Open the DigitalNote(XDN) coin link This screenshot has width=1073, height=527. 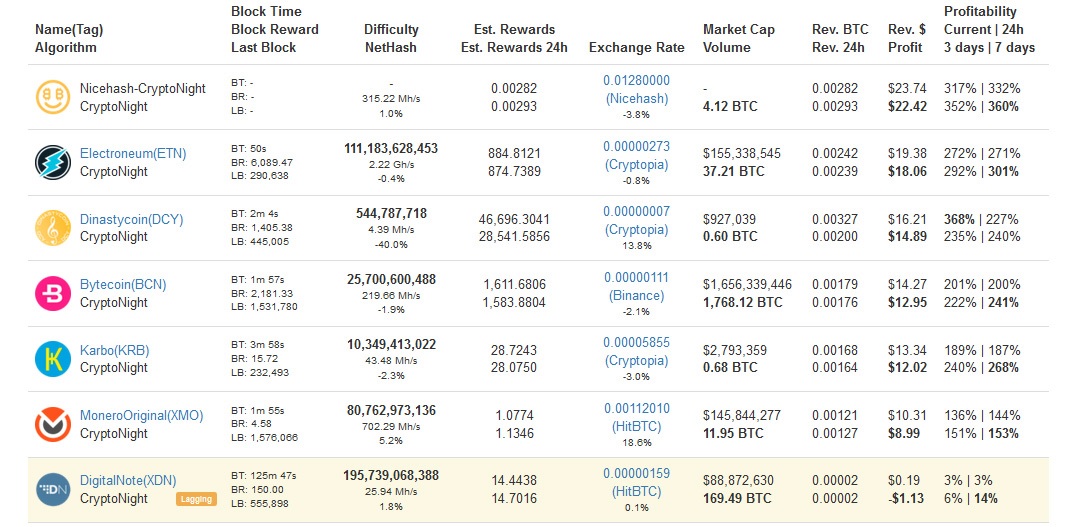pos(128,481)
